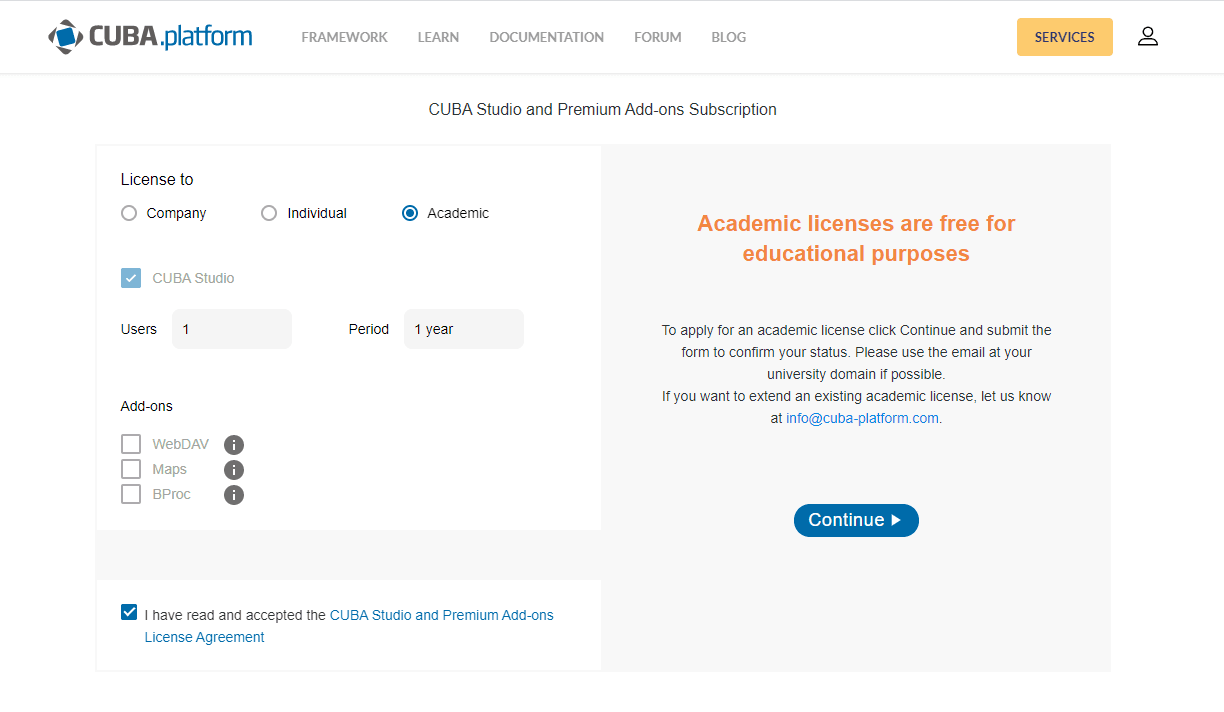
Task: Choose the Individual license option
Action: click(269, 213)
